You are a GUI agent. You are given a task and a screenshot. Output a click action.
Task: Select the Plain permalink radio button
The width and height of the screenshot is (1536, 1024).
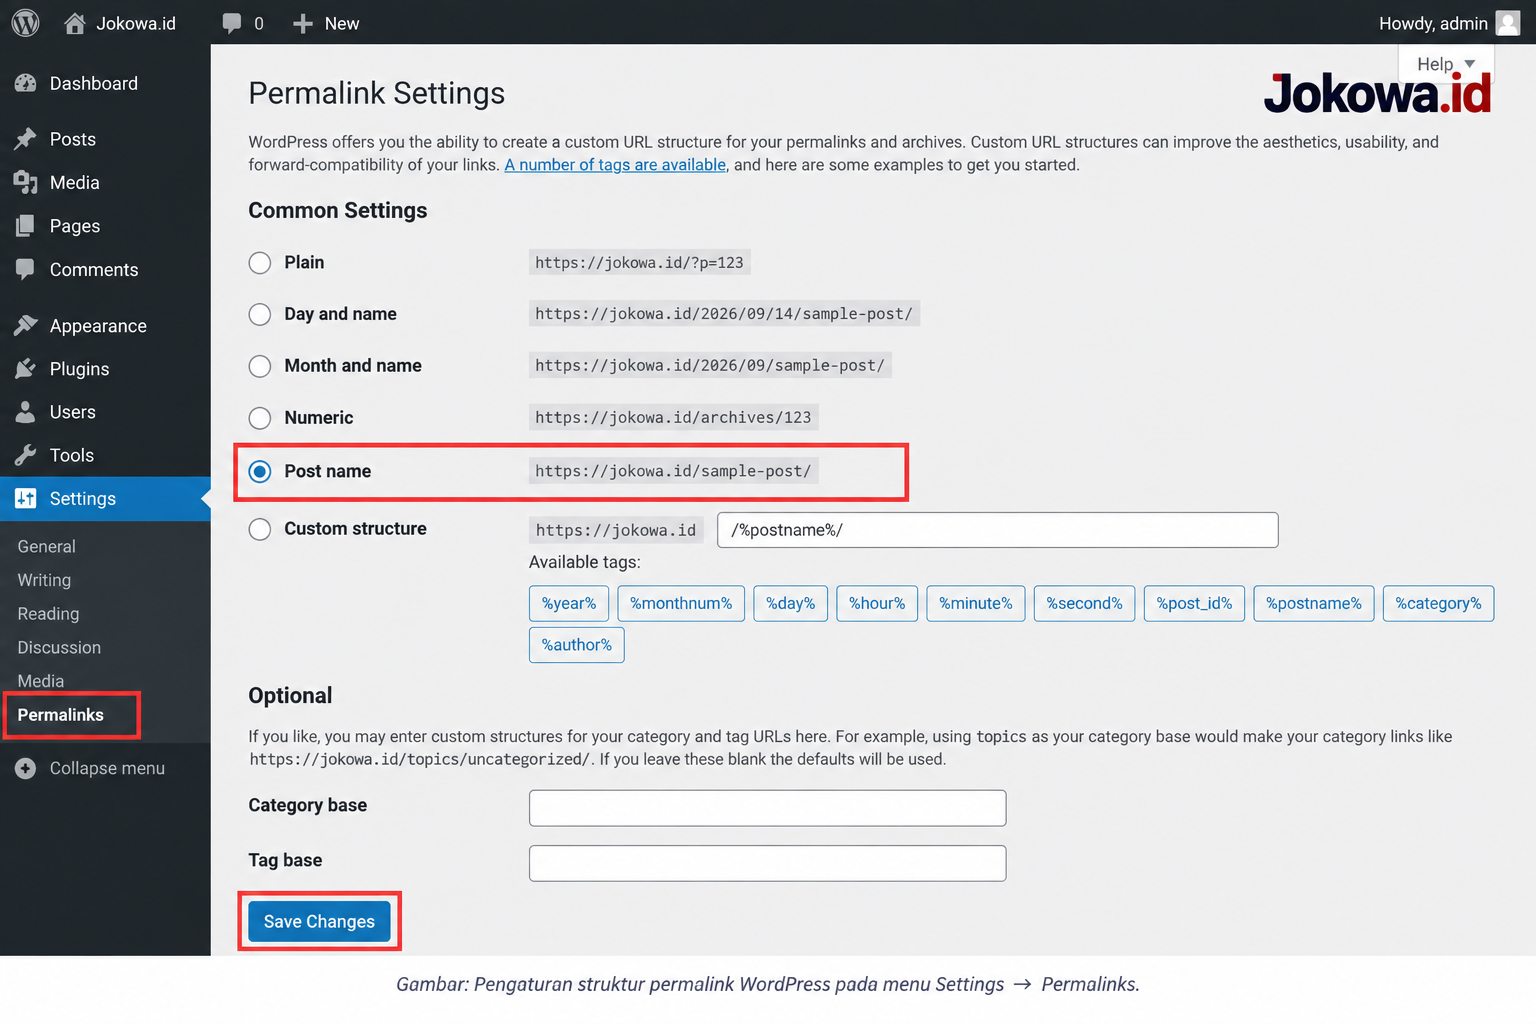(260, 263)
